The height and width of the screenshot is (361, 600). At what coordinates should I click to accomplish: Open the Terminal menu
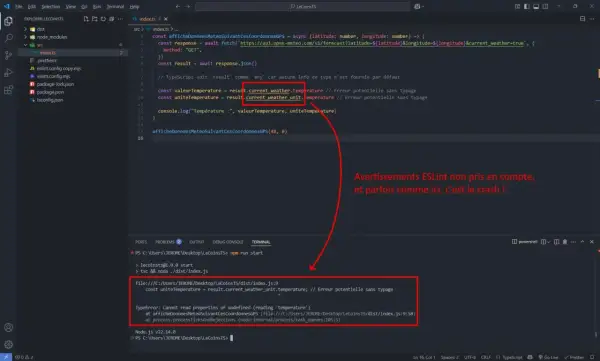tap(115, 7)
